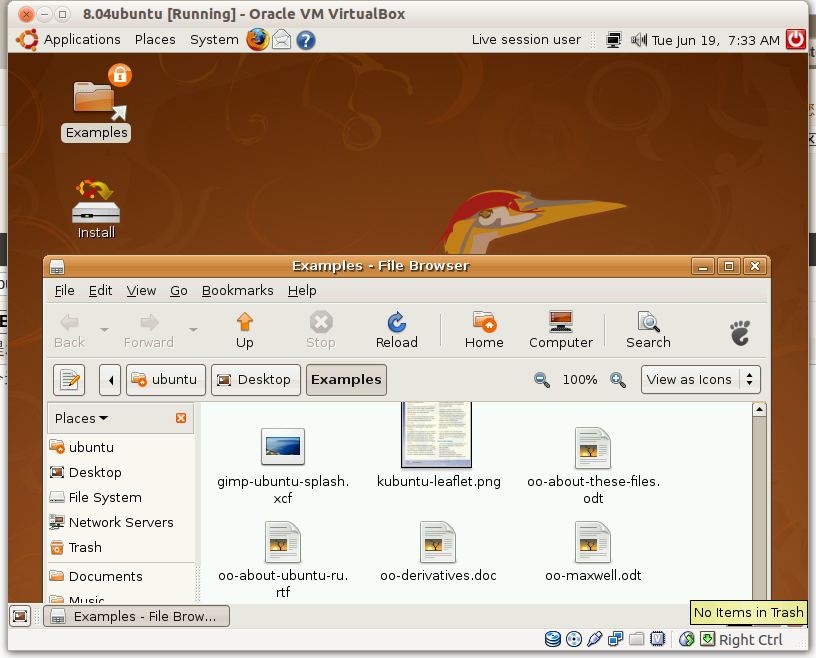Go to the Home folder
The height and width of the screenshot is (658, 816).
tap(484, 330)
